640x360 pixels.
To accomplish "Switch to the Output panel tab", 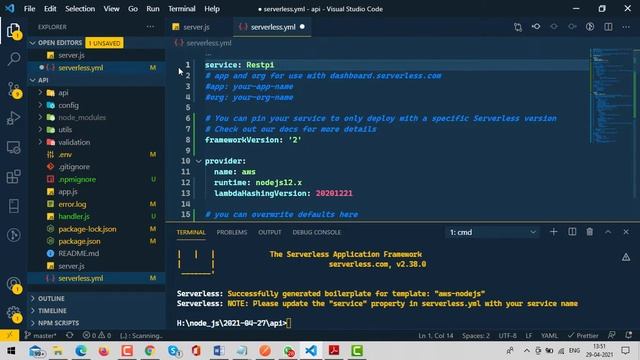I will point(269,232).
